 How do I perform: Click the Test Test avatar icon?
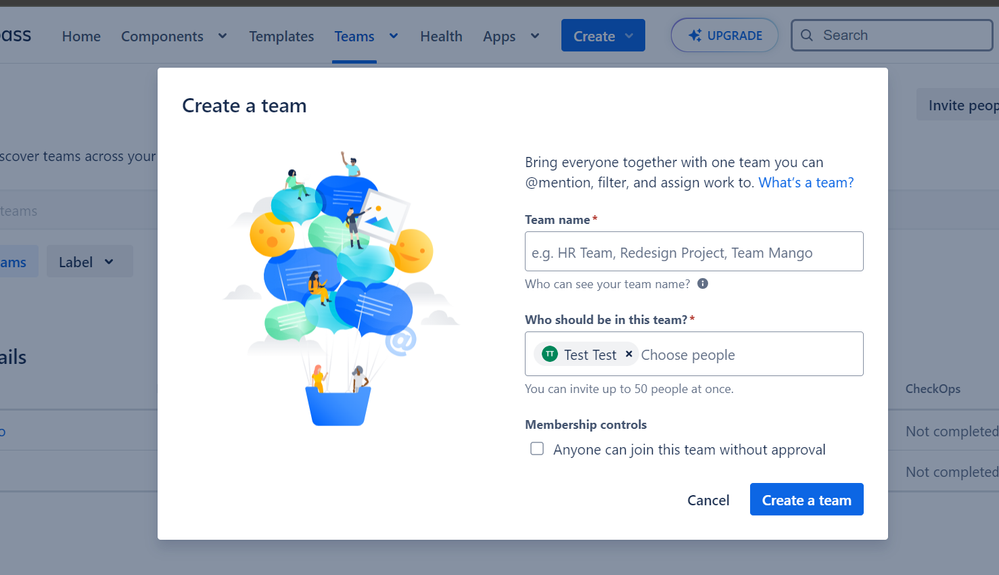point(549,353)
